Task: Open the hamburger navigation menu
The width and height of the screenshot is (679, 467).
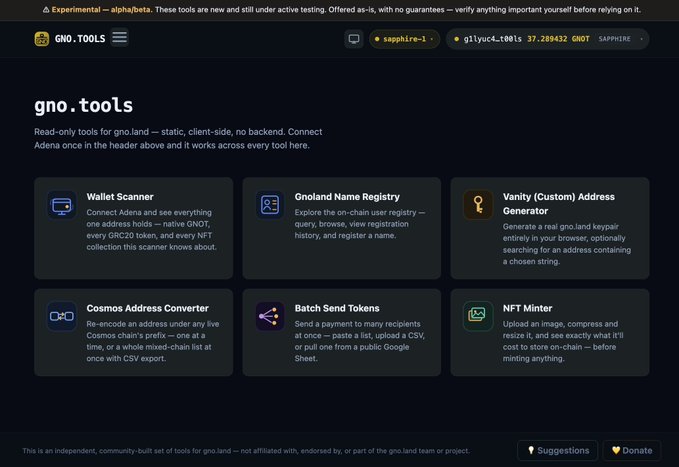Action: click(120, 38)
